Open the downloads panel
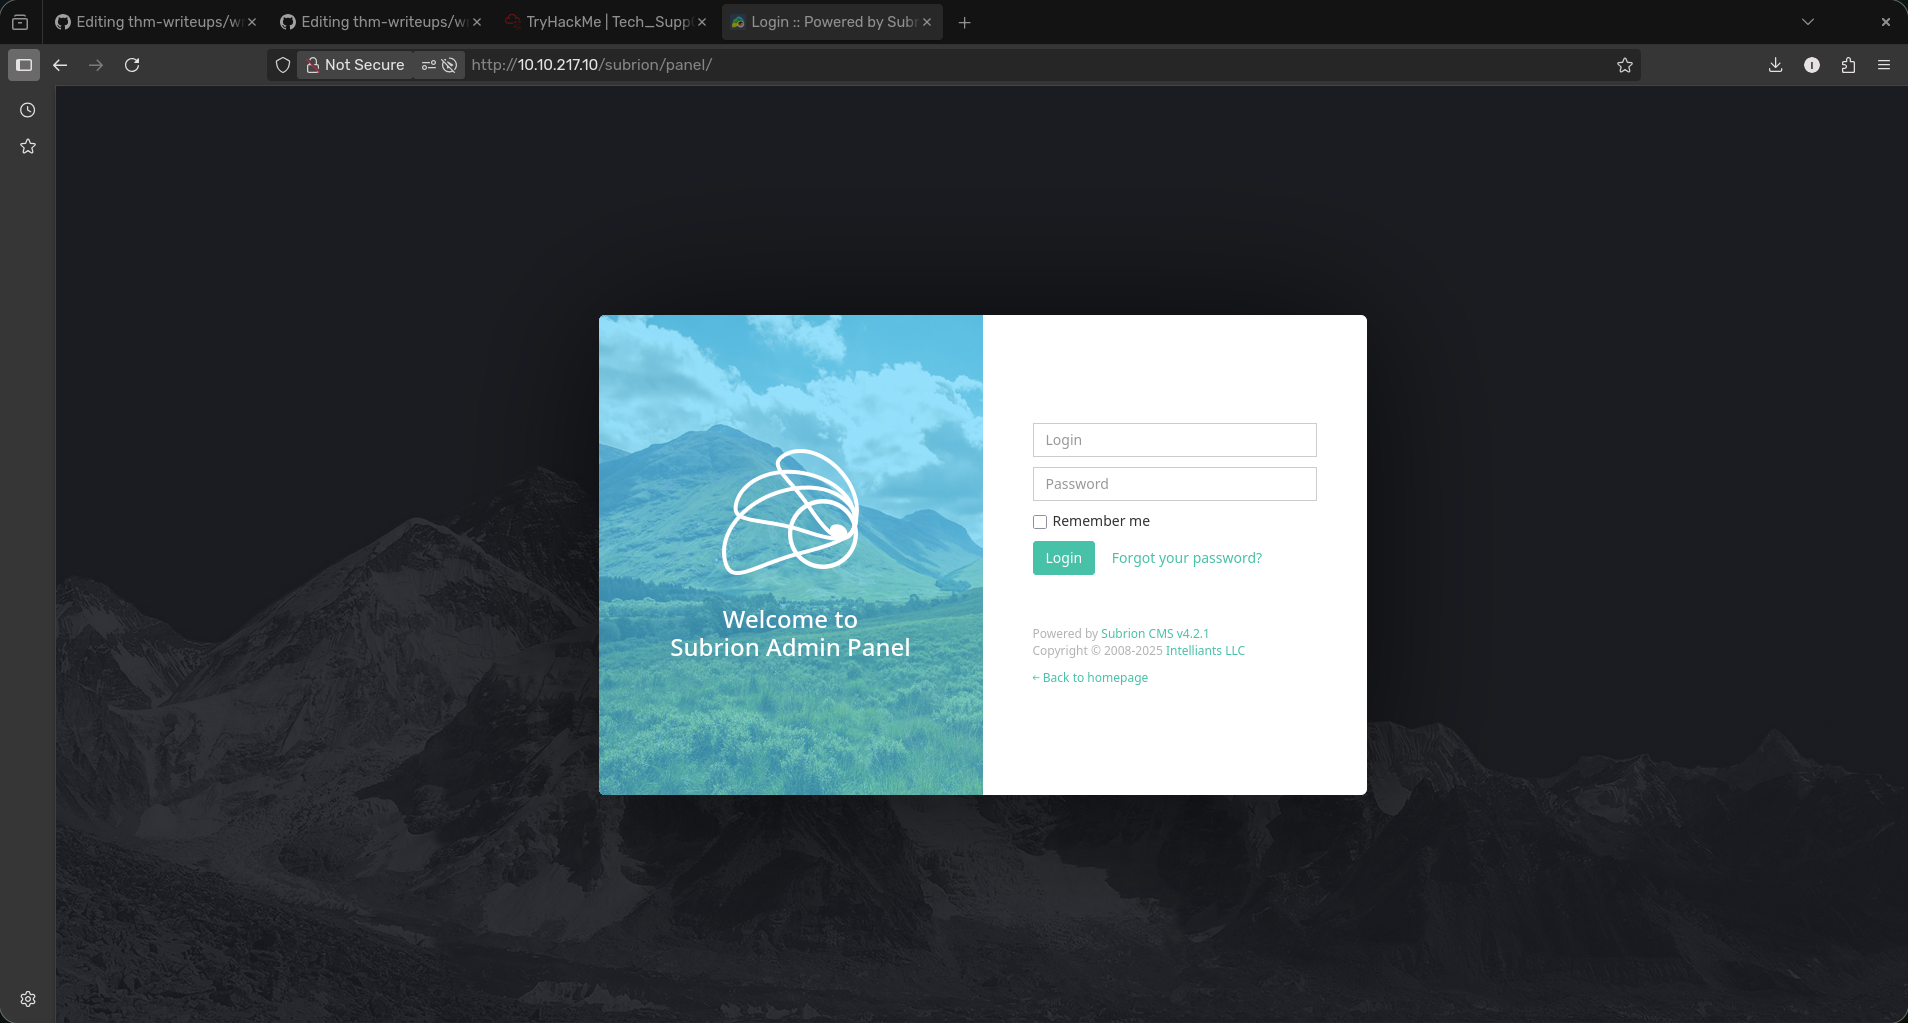1908x1023 pixels. point(1776,65)
